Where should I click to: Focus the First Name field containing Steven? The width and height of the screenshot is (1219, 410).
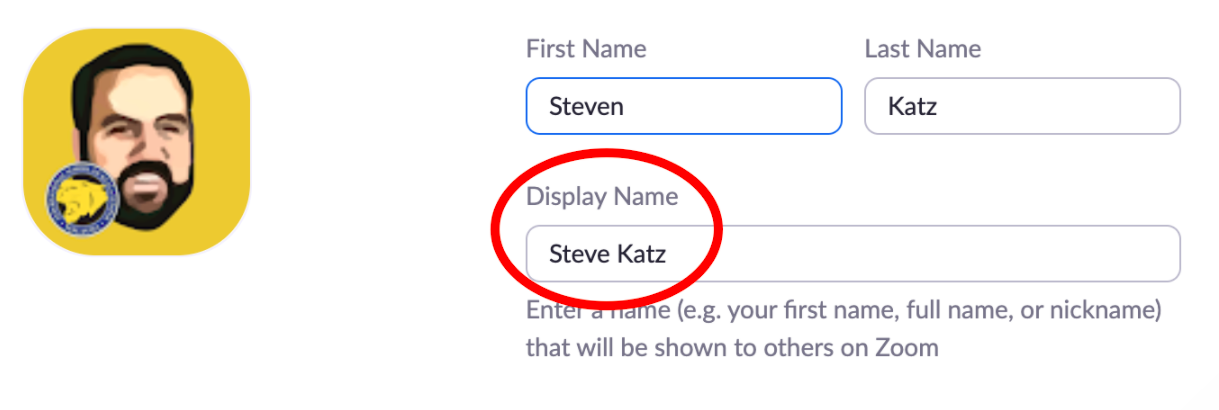point(684,106)
